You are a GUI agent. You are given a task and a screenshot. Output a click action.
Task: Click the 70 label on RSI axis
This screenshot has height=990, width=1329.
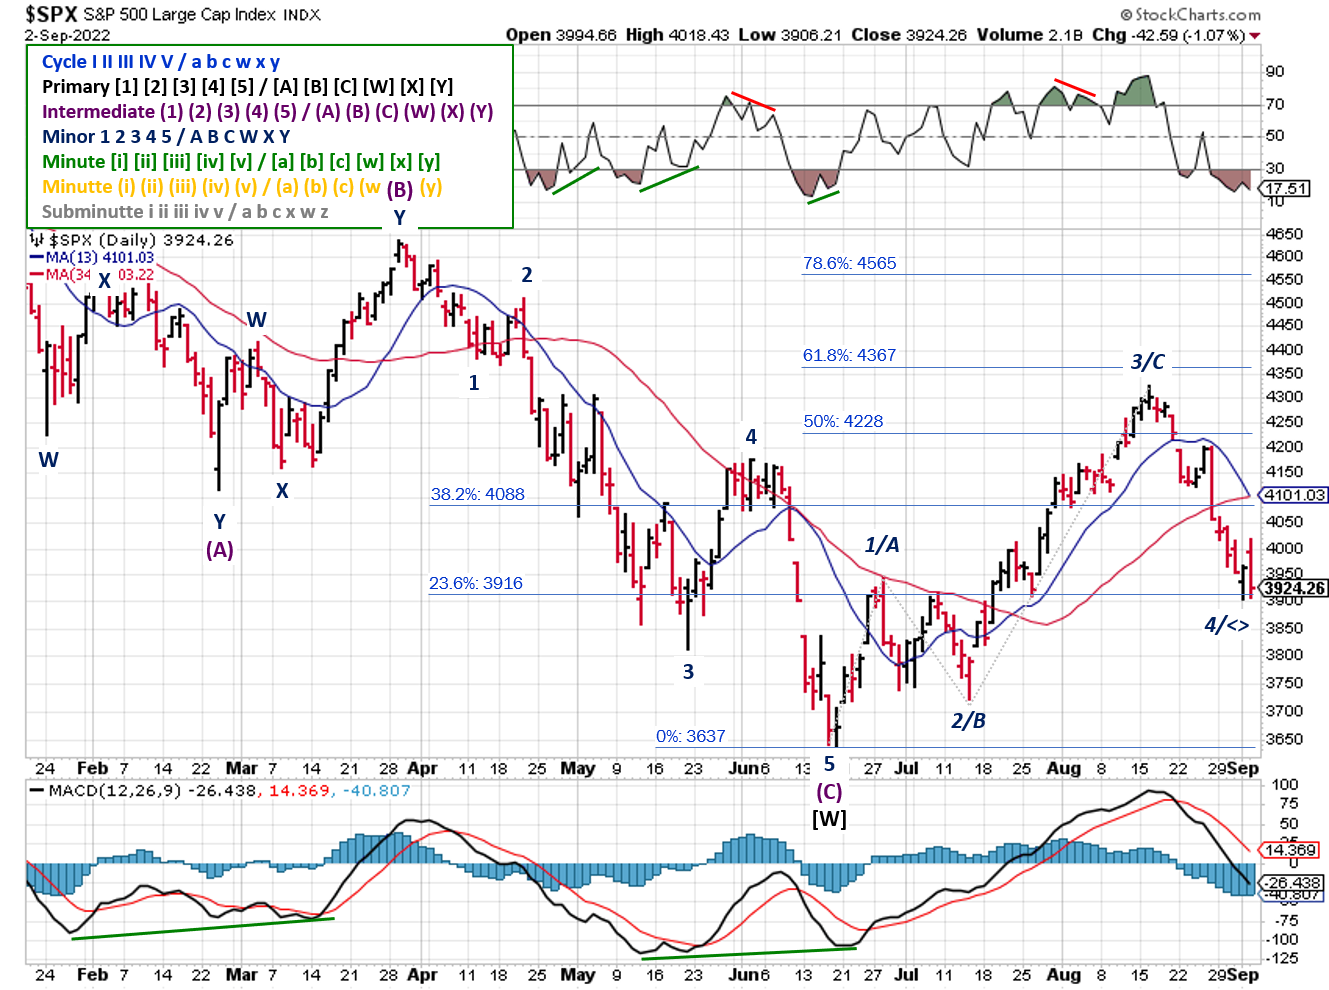[1275, 104]
